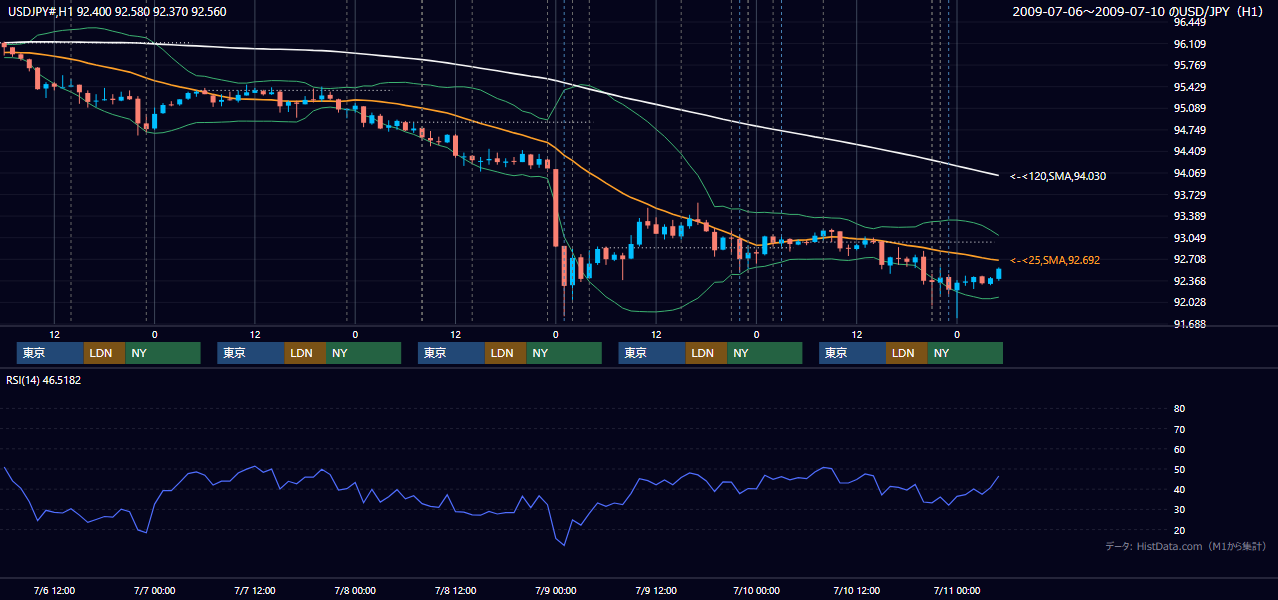The width and height of the screenshot is (1278, 600).
Task: Click the 7/7 12:00 time axis label
Action: point(254,590)
